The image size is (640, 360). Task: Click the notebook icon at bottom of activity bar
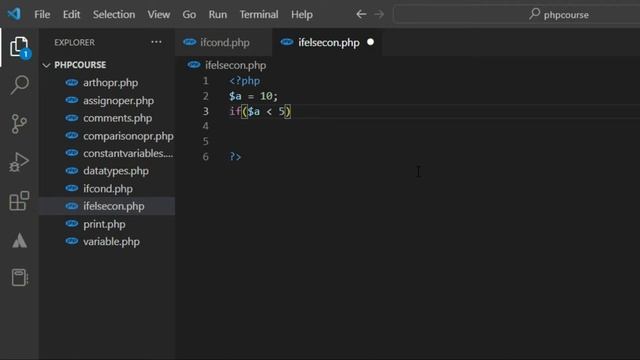pos(19,278)
